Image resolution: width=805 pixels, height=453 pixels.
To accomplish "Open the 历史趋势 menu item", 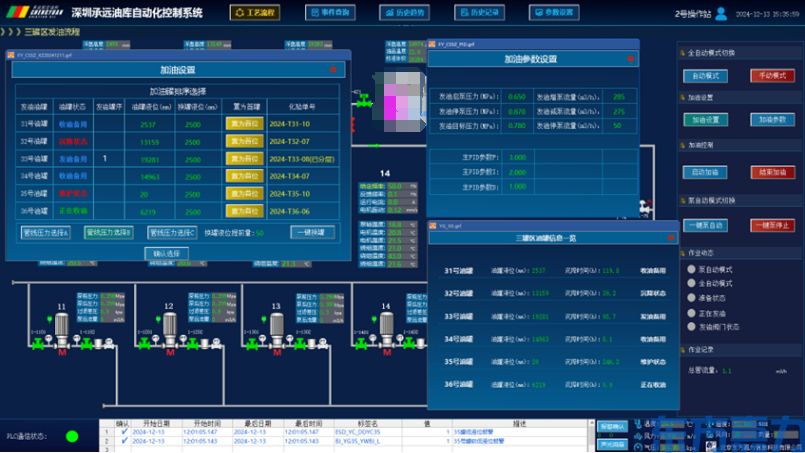I will coord(409,12).
